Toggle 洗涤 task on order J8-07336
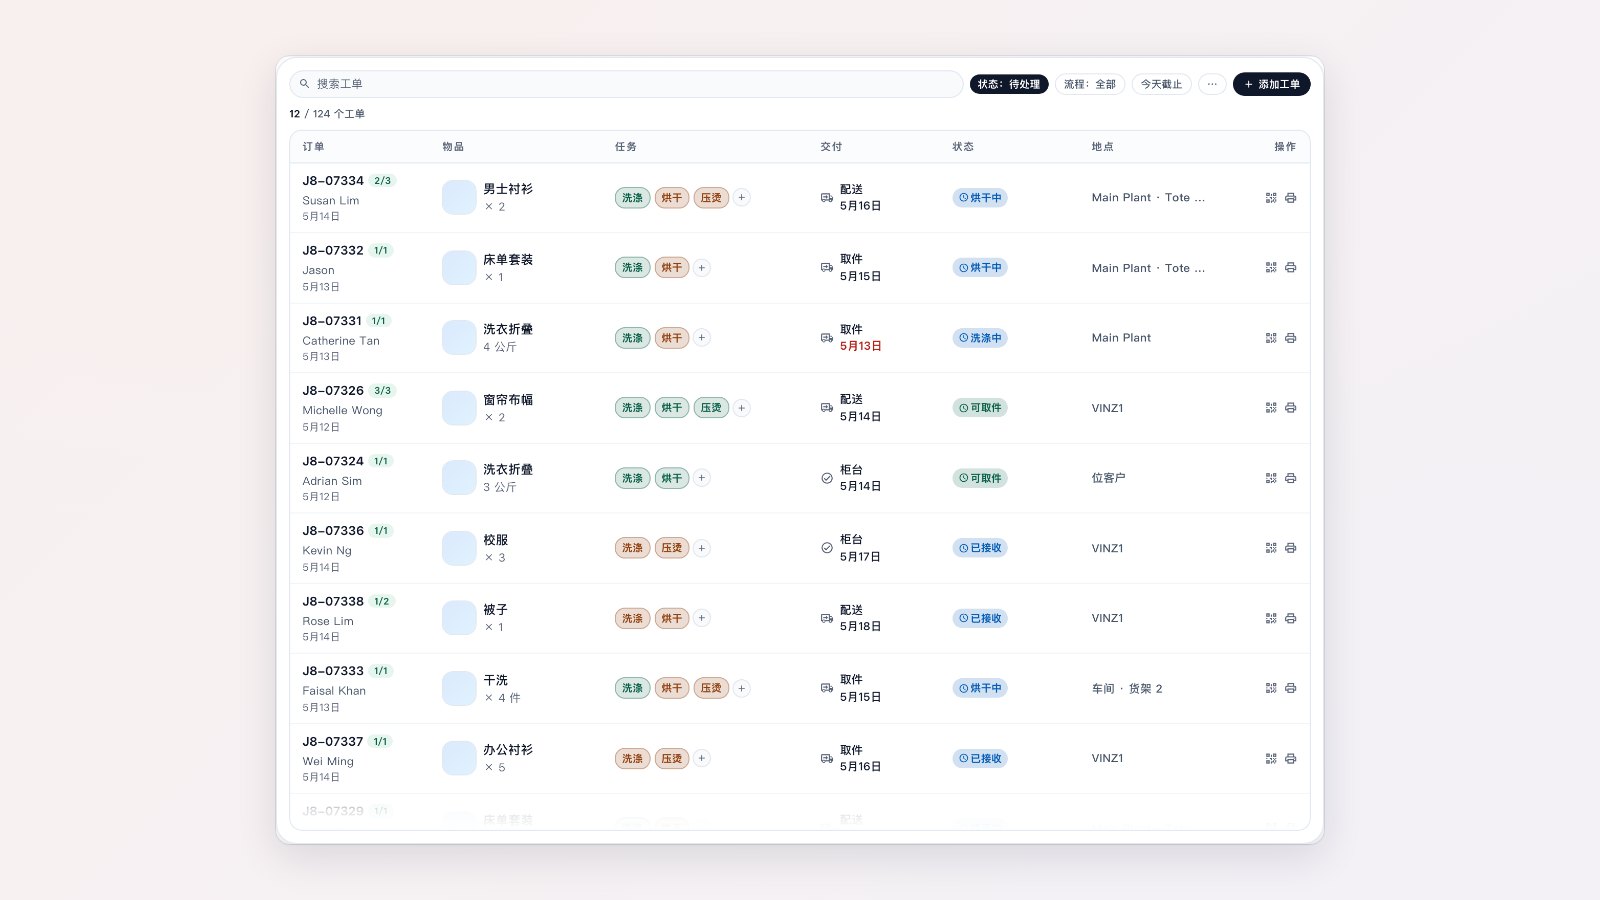The width and height of the screenshot is (1600, 900). pos(633,548)
